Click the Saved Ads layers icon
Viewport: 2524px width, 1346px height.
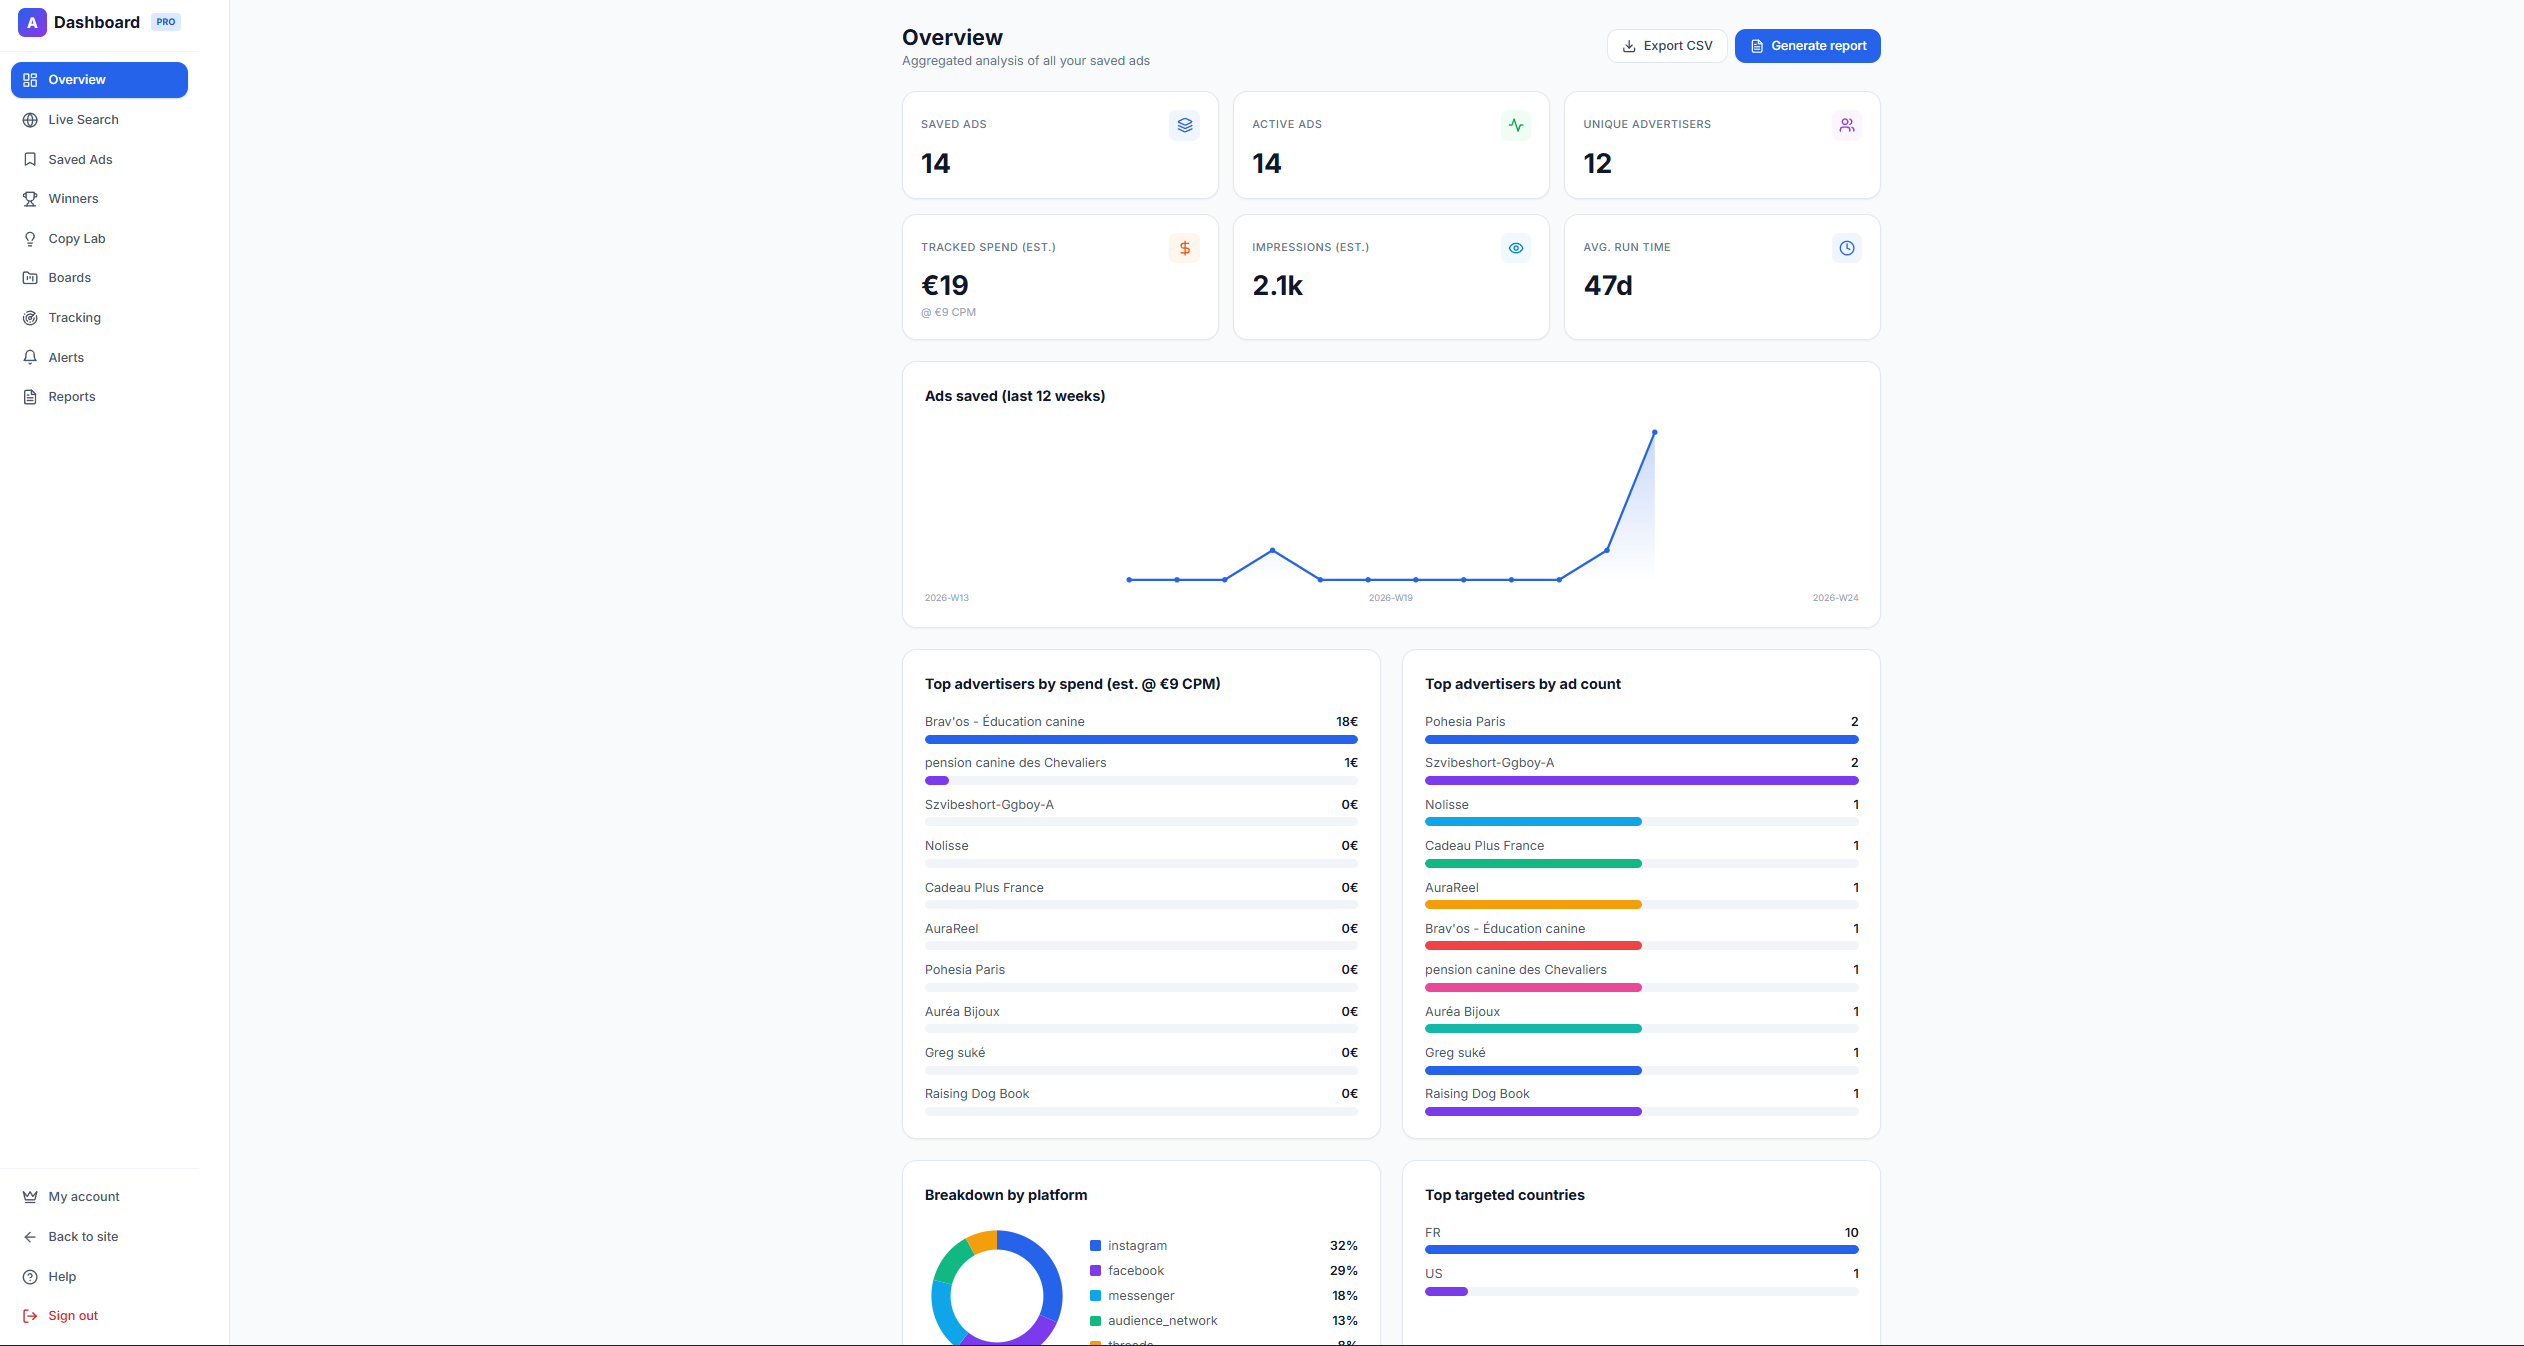point(1184,125)
